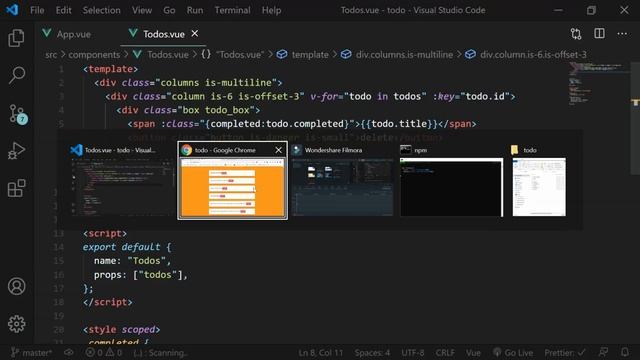This screenshot has height=360, width=640.
Task: Open the Run menu
Action: [195, 10]
